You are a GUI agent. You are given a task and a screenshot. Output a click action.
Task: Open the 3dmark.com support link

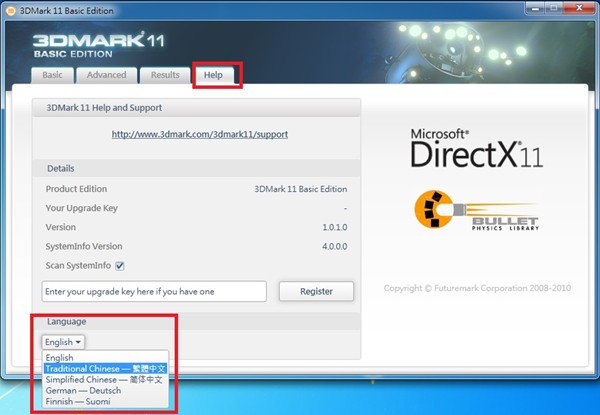(x=200, y=133)
